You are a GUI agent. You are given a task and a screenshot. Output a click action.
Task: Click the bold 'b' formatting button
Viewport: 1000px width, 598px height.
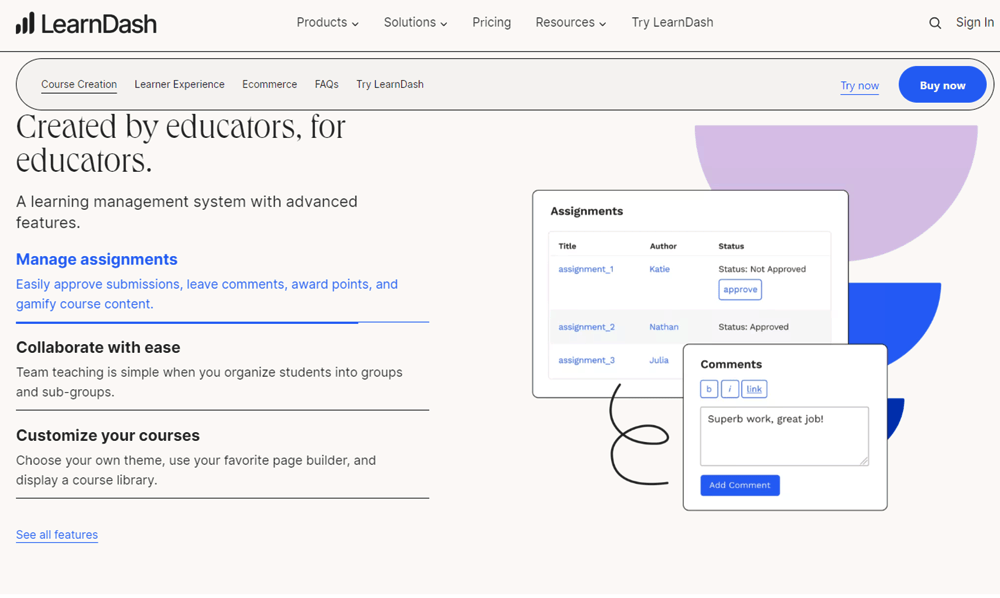click(x=709, y=389)
